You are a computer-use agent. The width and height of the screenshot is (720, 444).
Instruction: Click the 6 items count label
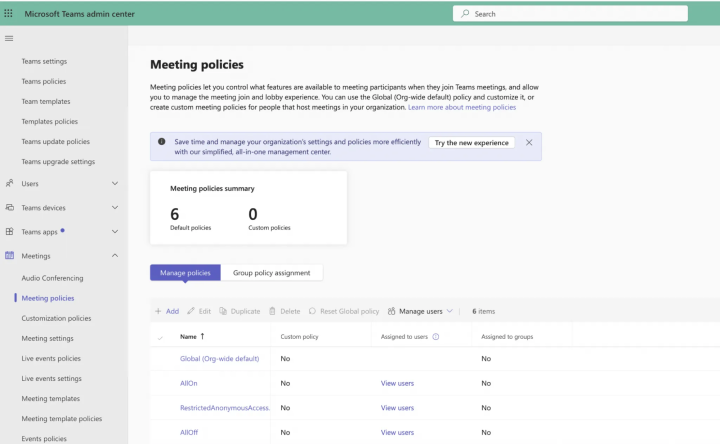click(x=484, y=311)
